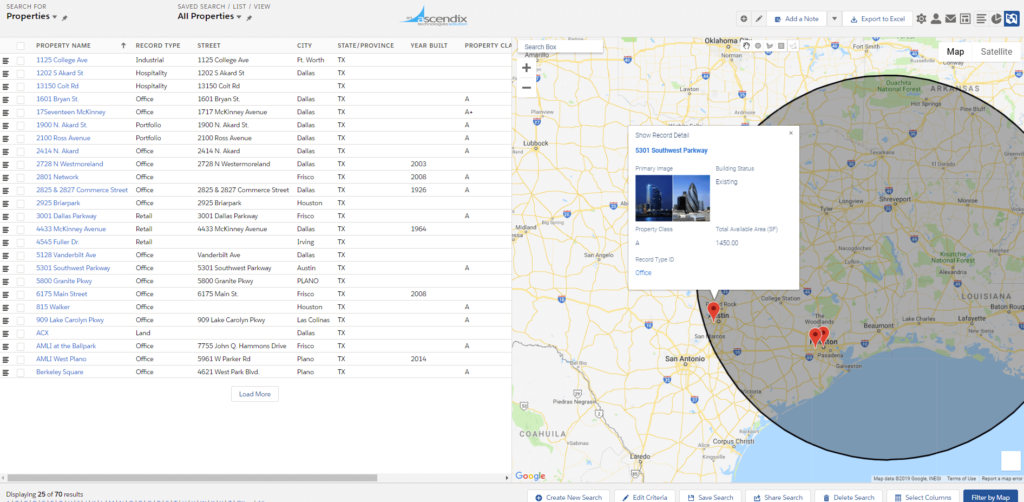This screenshot has width=1024, height=502.
Task: Check the box for AMLI West Plano
Action: tap(21, 359)
